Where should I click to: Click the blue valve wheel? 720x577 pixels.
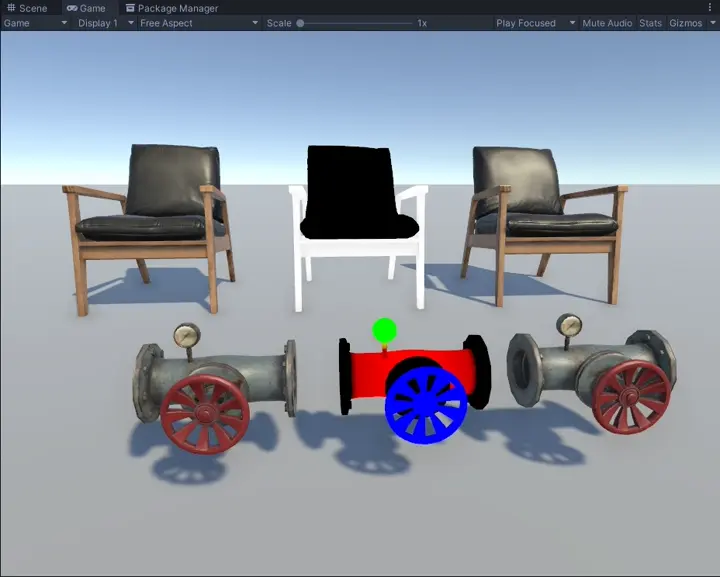[x=426, y=405]
